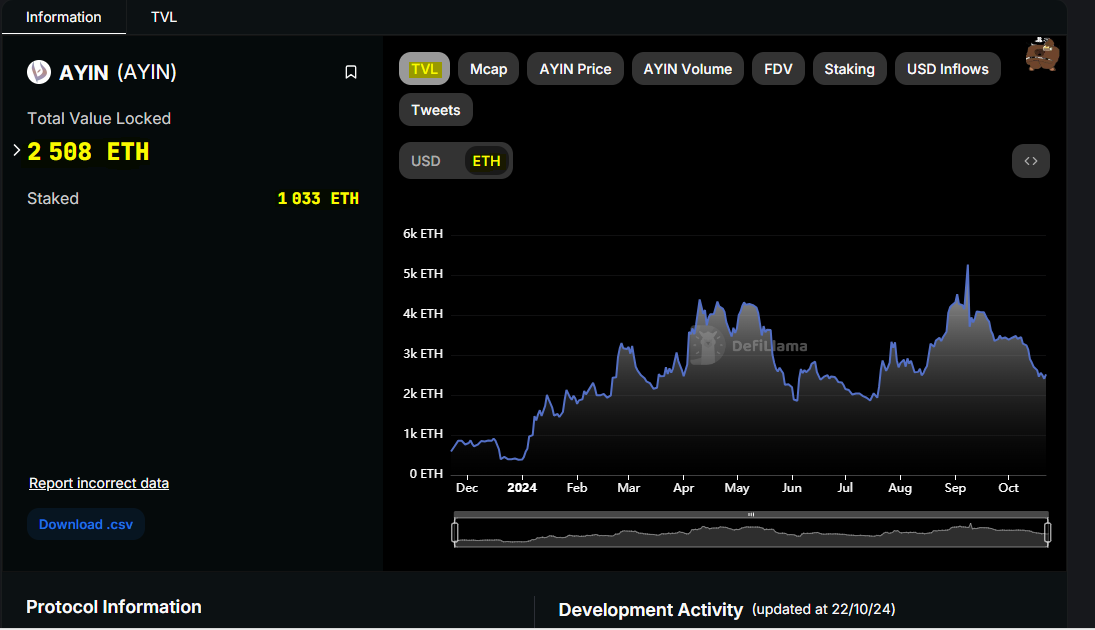The image size is (1095, 630).
Task: Toggle the TVL chart metric
Action: [424, 69]
